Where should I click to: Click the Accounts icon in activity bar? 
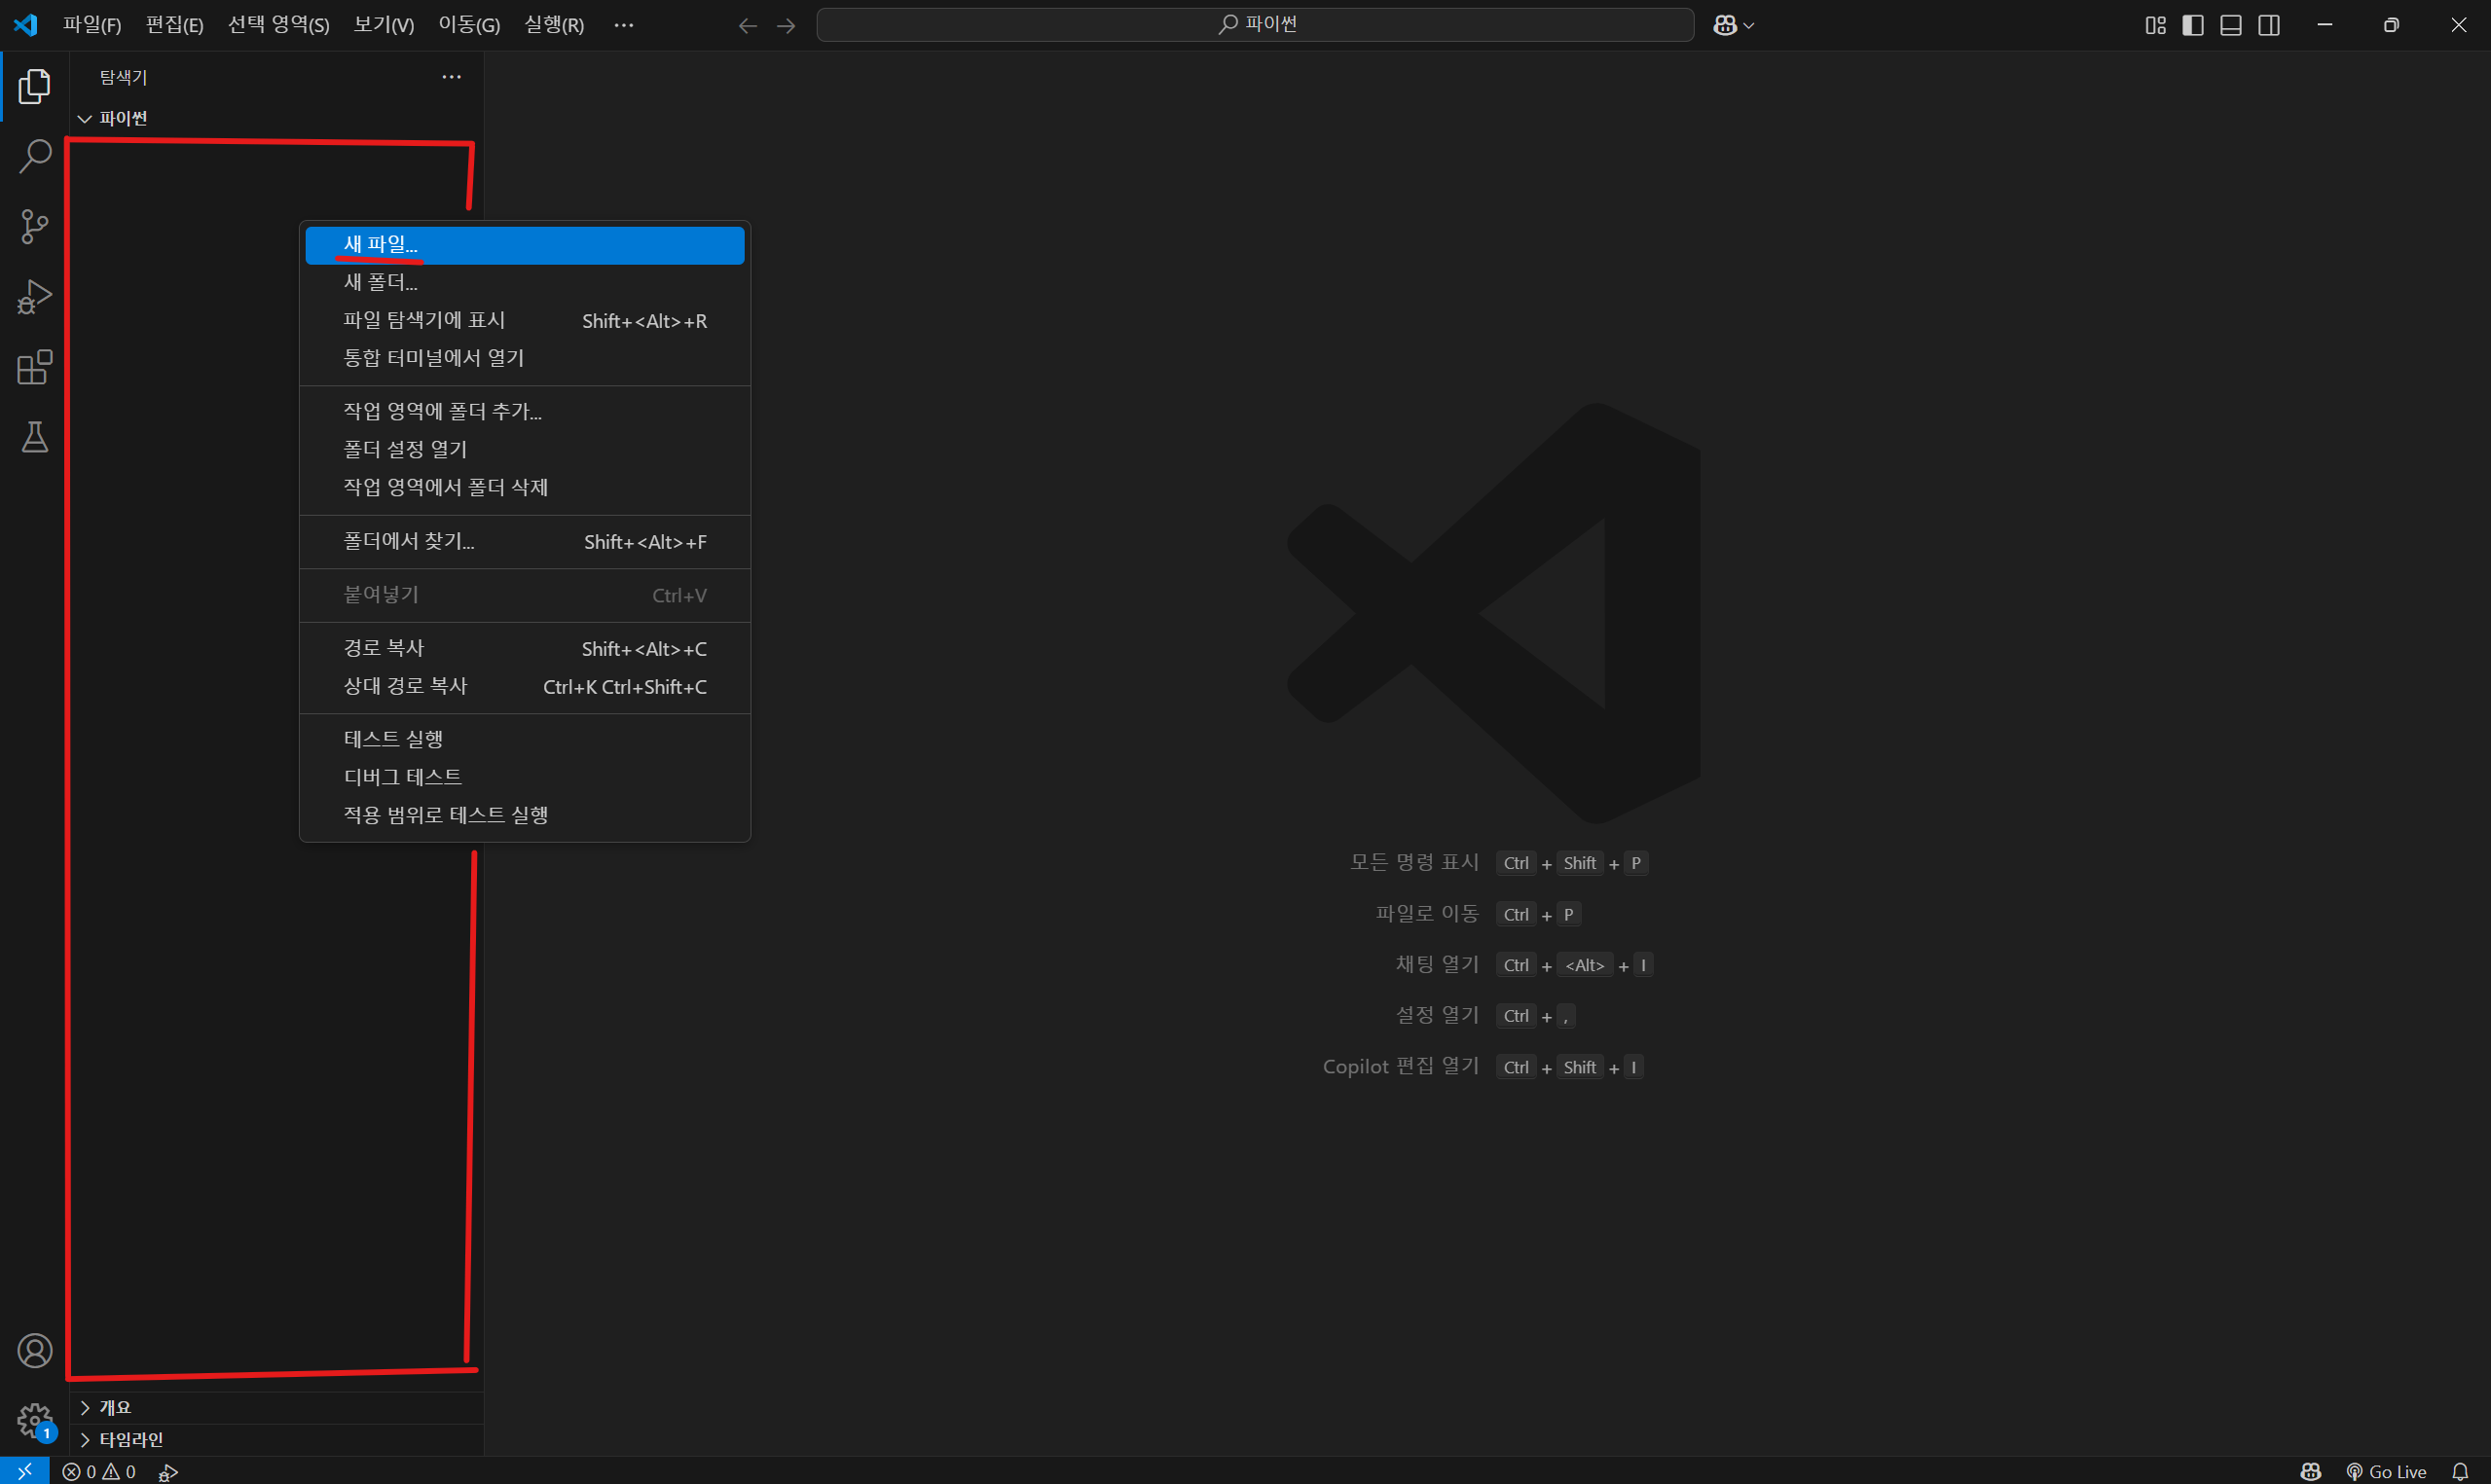click(x=35, y=1351)
